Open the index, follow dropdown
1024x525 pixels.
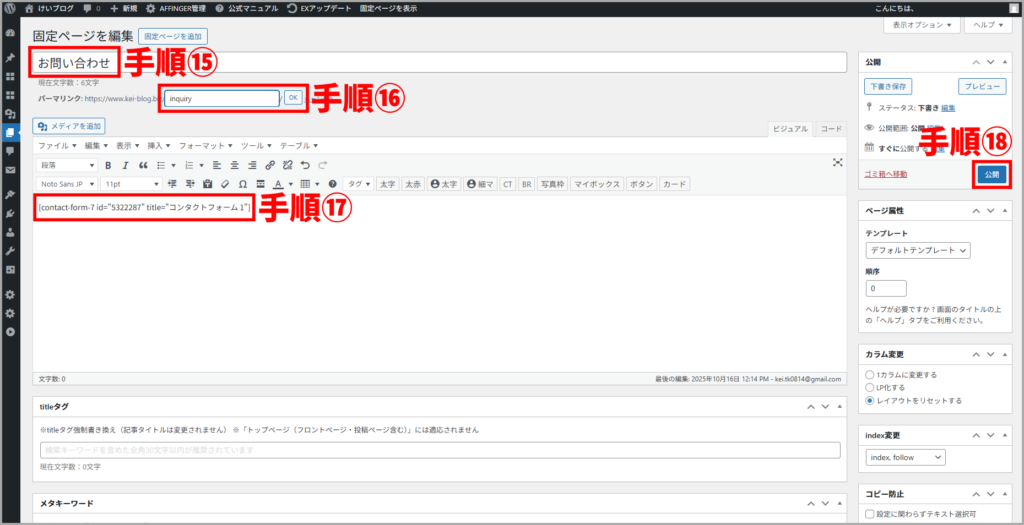coord(905,457)
